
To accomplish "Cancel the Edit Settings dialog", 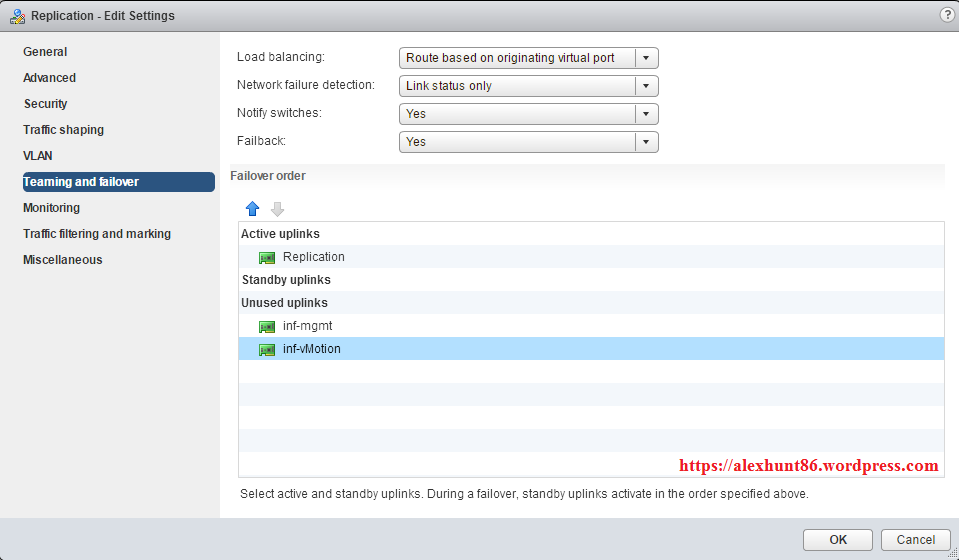I will click(915, 540).
